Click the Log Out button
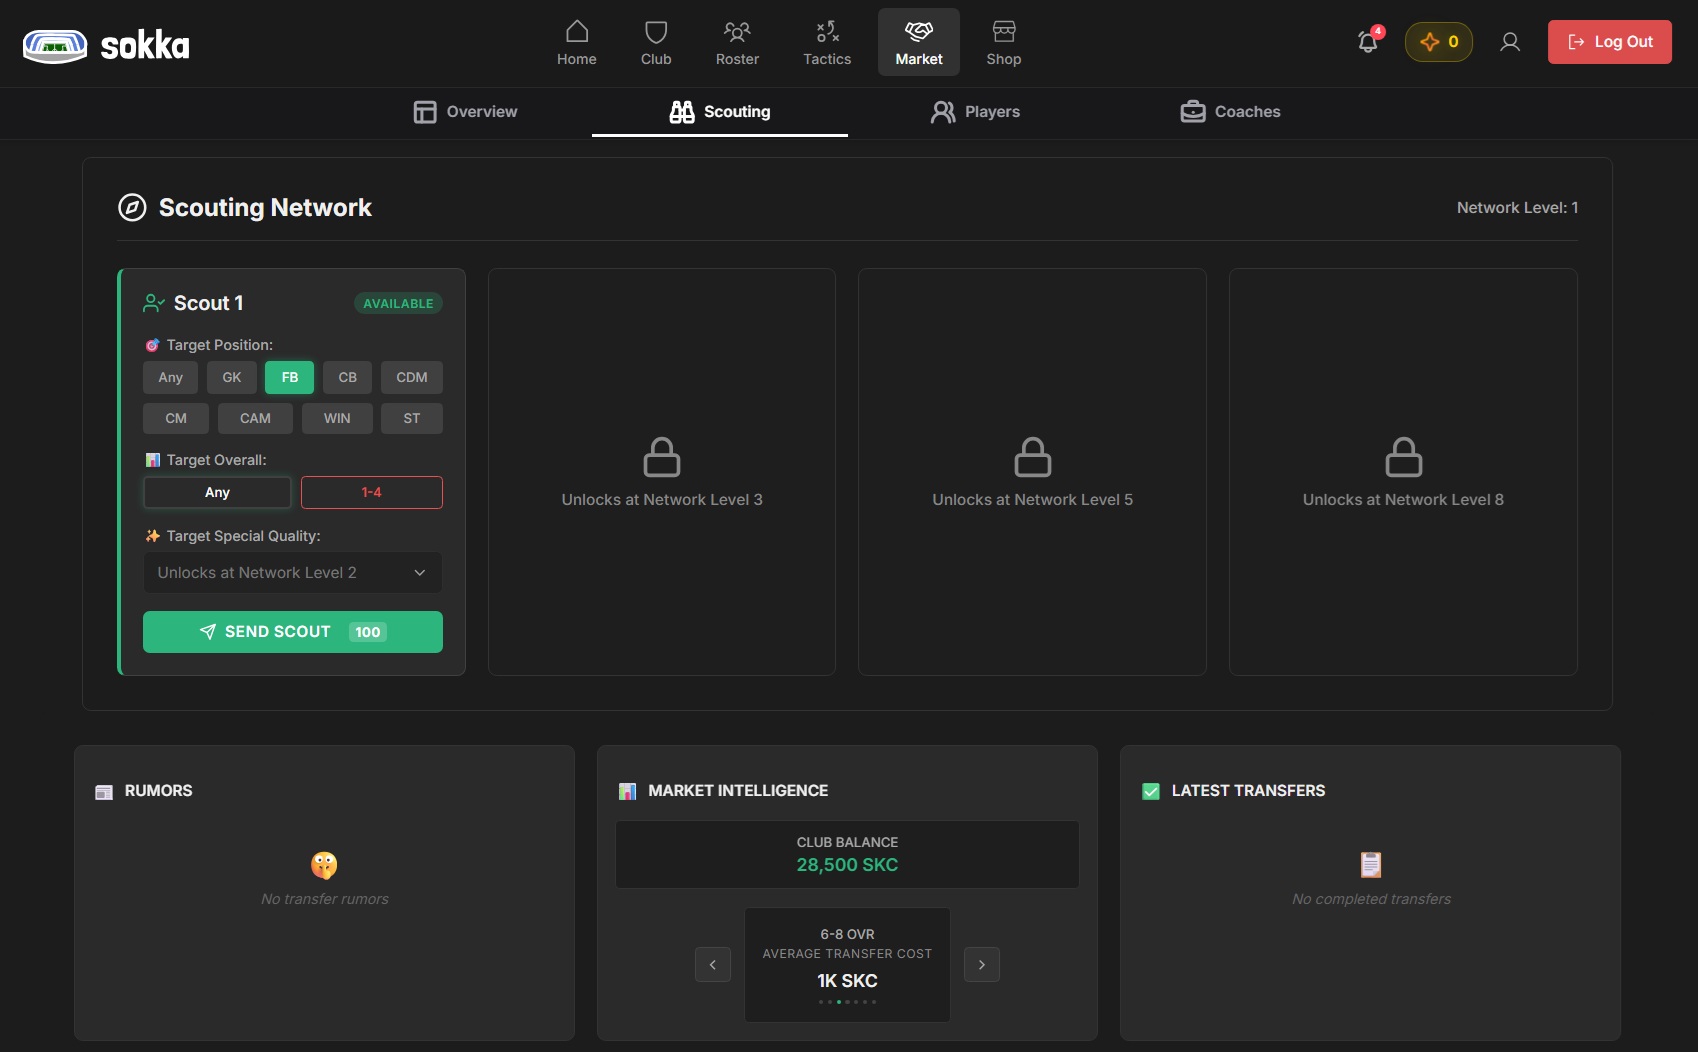Image resolution: width=1698 pixels, height=1052 pixels. 1609,42
